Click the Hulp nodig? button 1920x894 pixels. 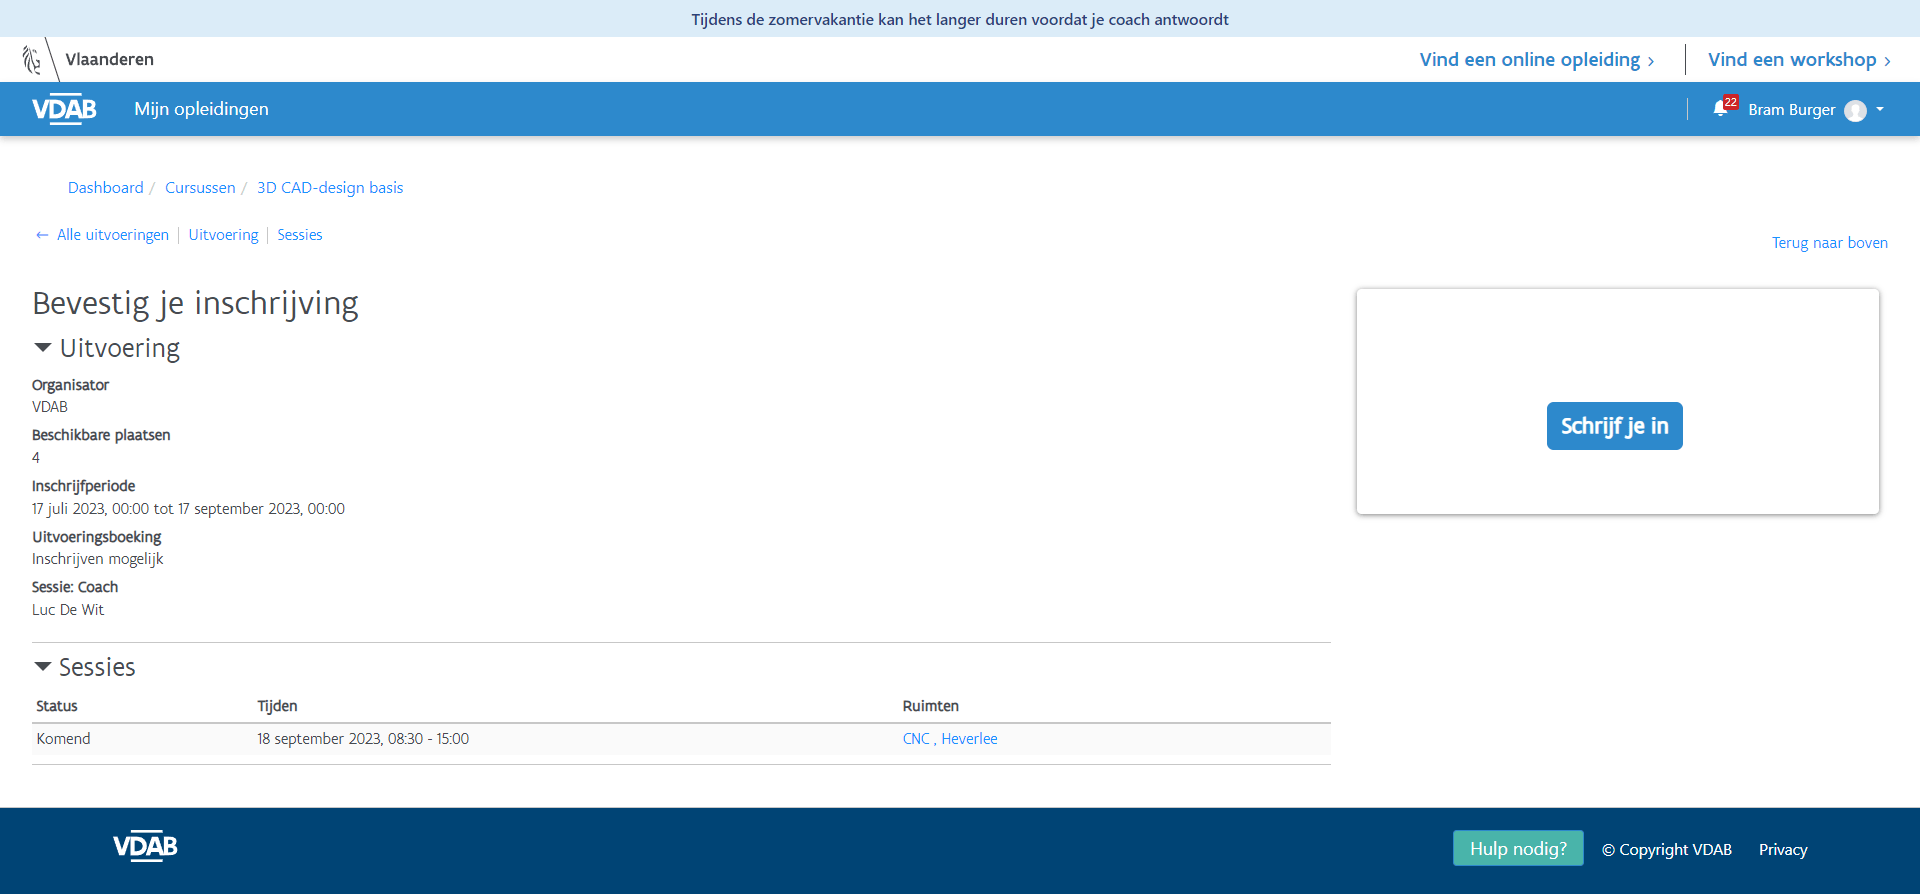[1517, 849]
